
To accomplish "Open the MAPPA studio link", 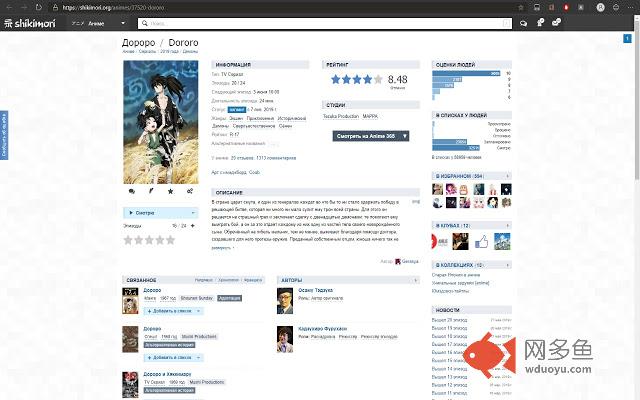I will click(x=371, y=116).
